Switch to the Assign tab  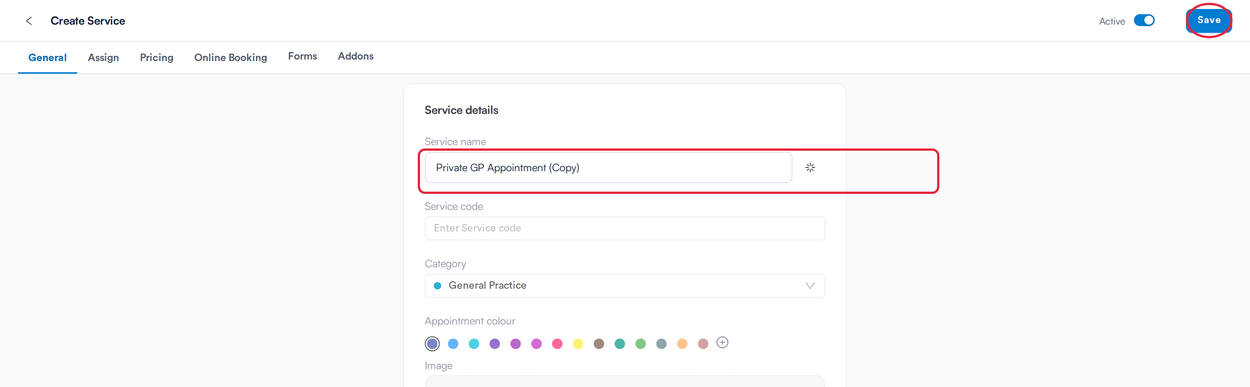pos(103,58)
